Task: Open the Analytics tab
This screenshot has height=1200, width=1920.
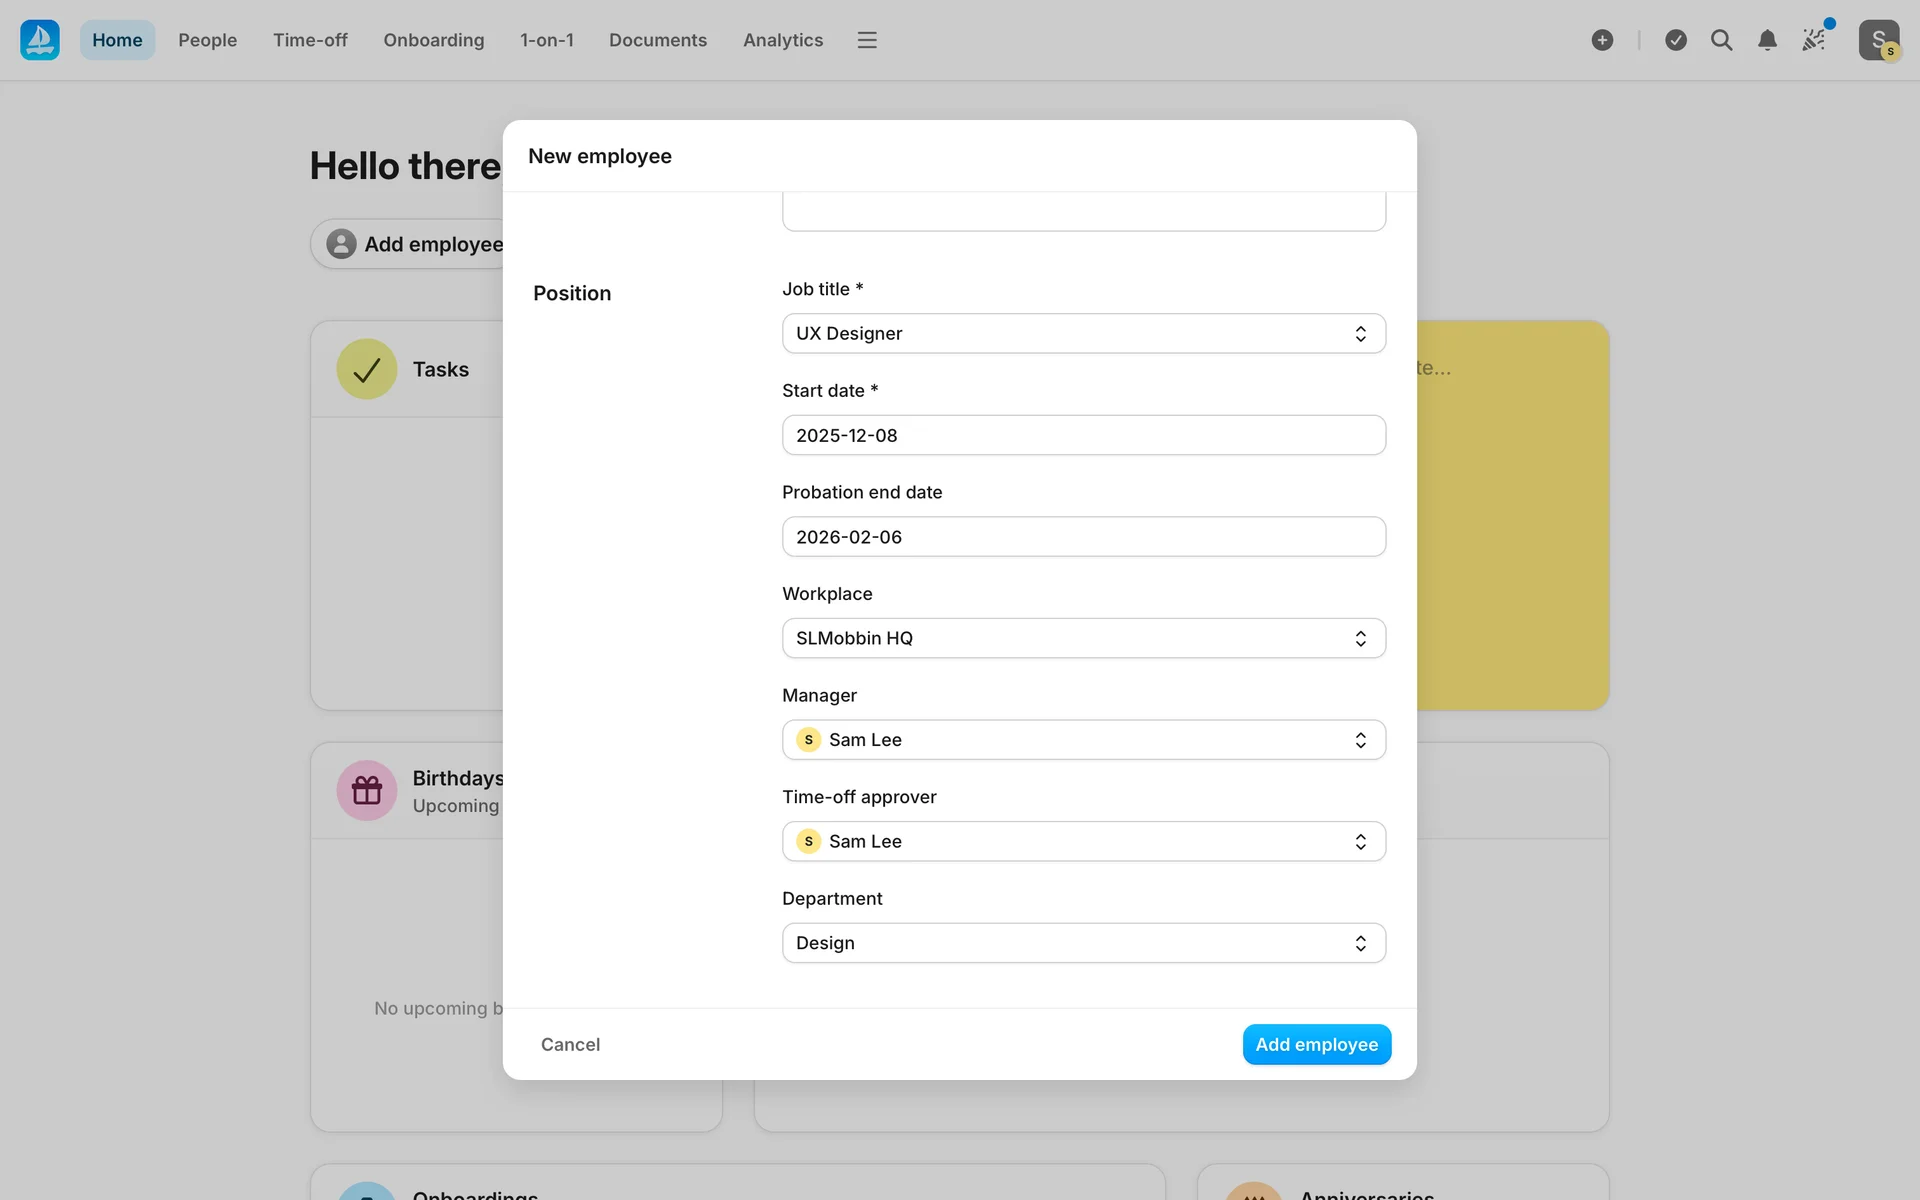Action: point(782,40)
